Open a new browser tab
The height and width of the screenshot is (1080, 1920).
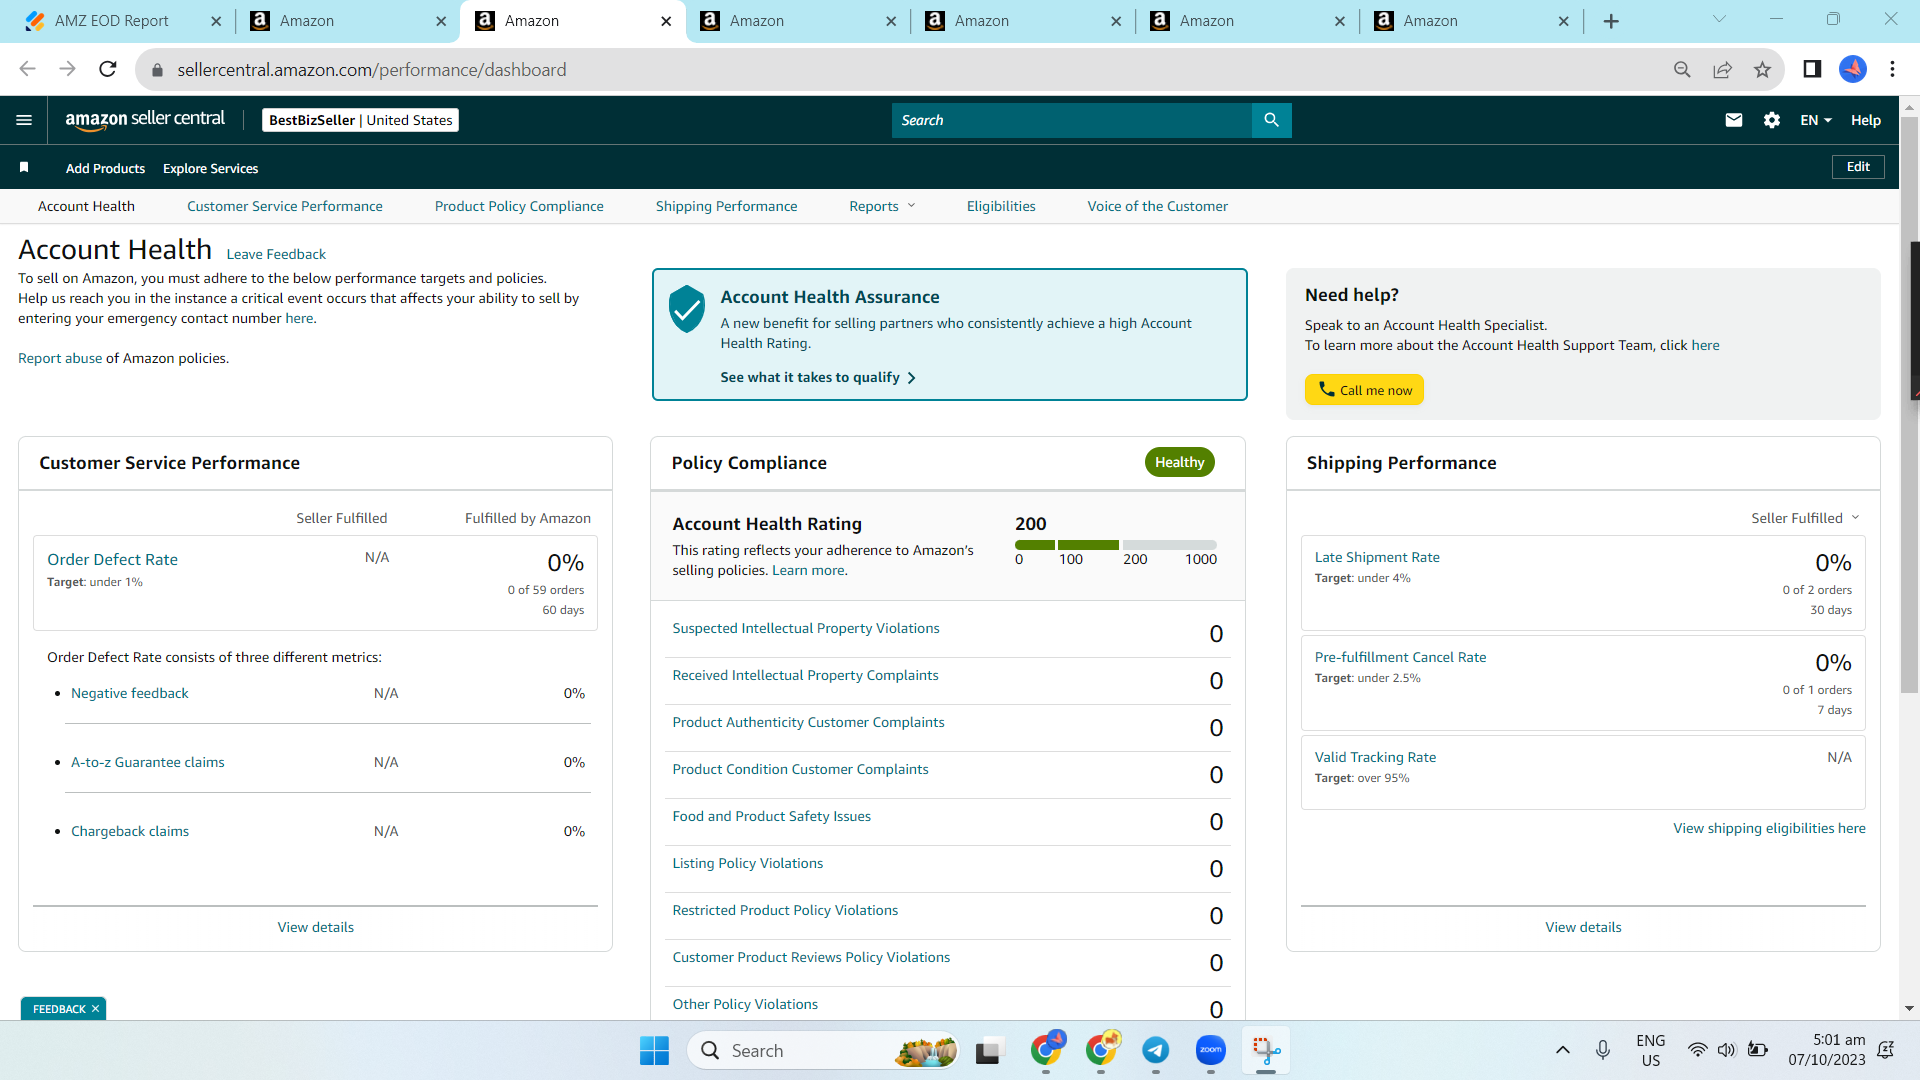[1611, 21]
